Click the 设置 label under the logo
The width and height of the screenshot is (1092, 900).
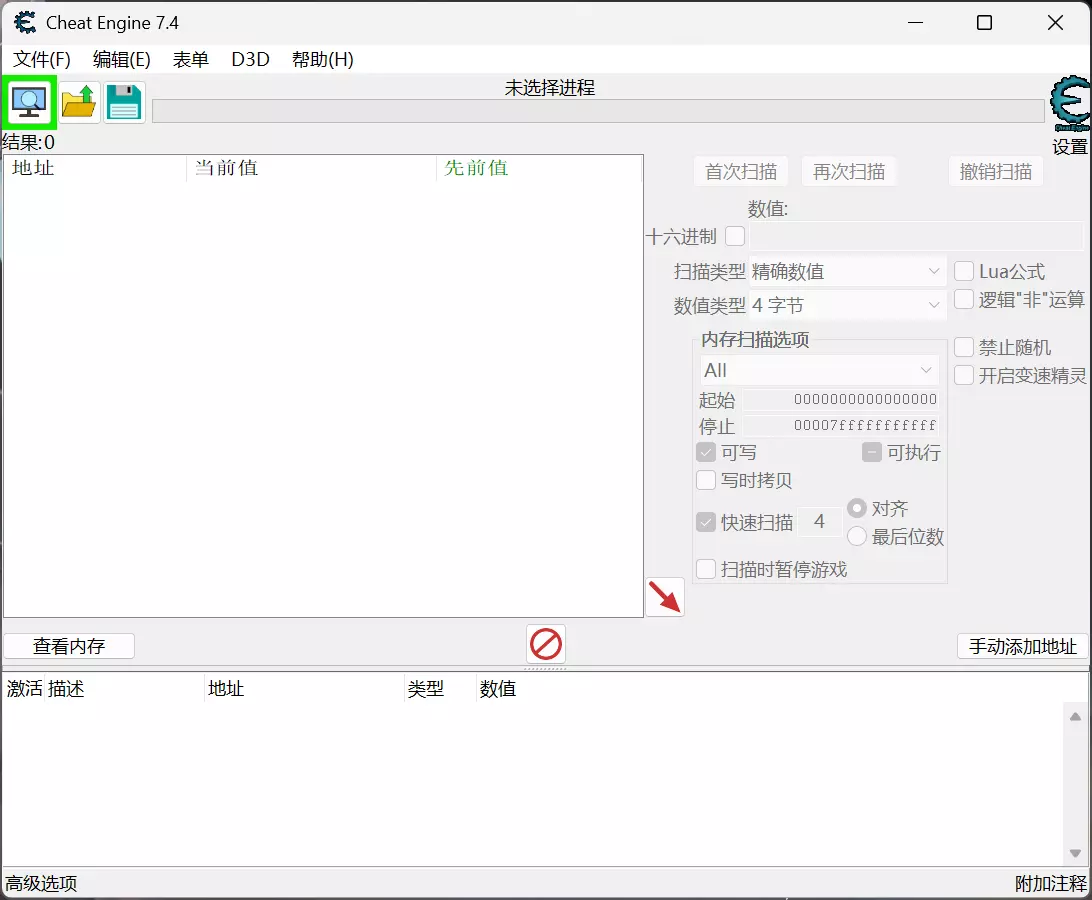point(1070,147)
